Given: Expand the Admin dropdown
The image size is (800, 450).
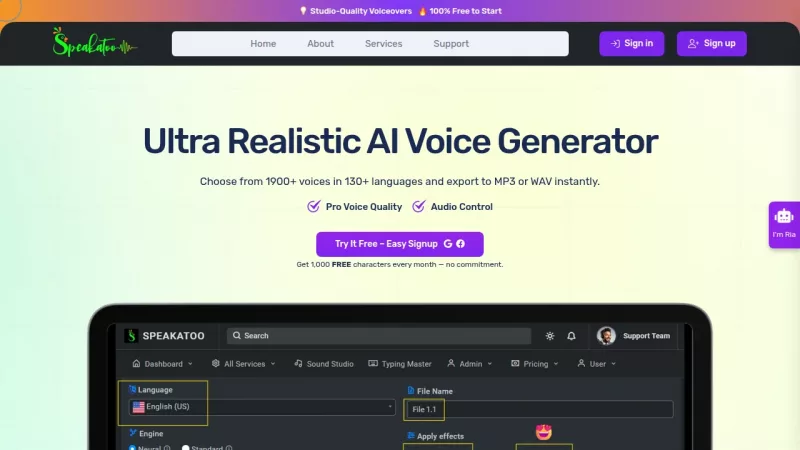Looking at the screenshot, I should pyautogui.click(x=469, y=364).
